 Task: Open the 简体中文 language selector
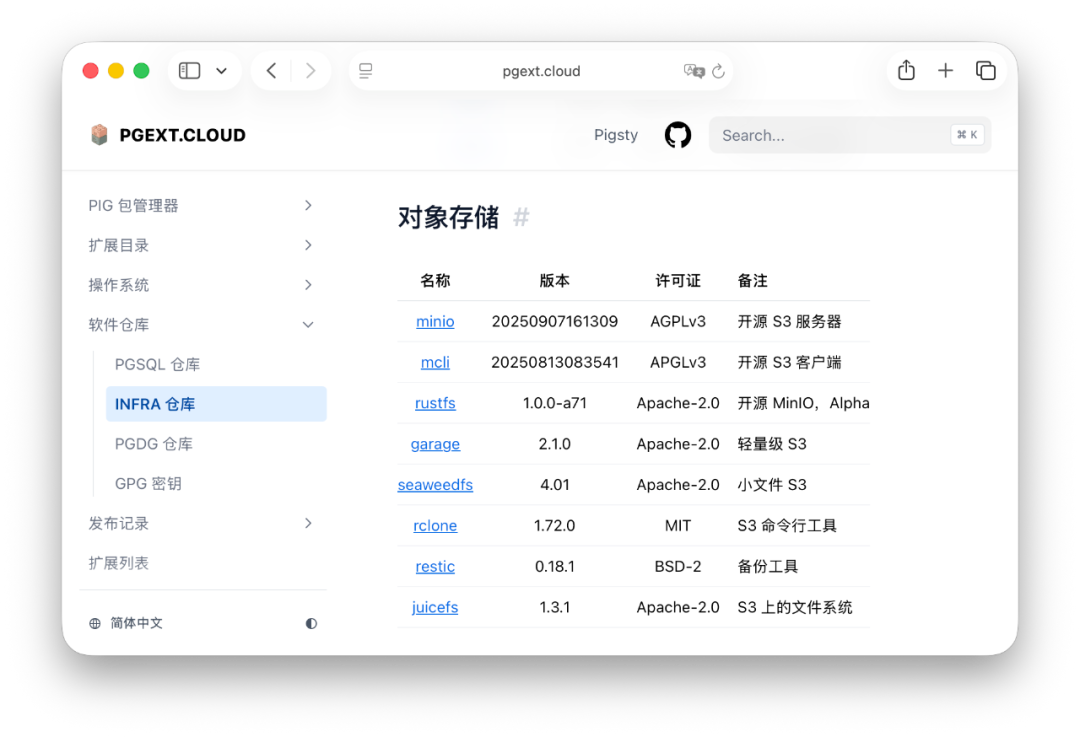[x=136, y=623]
